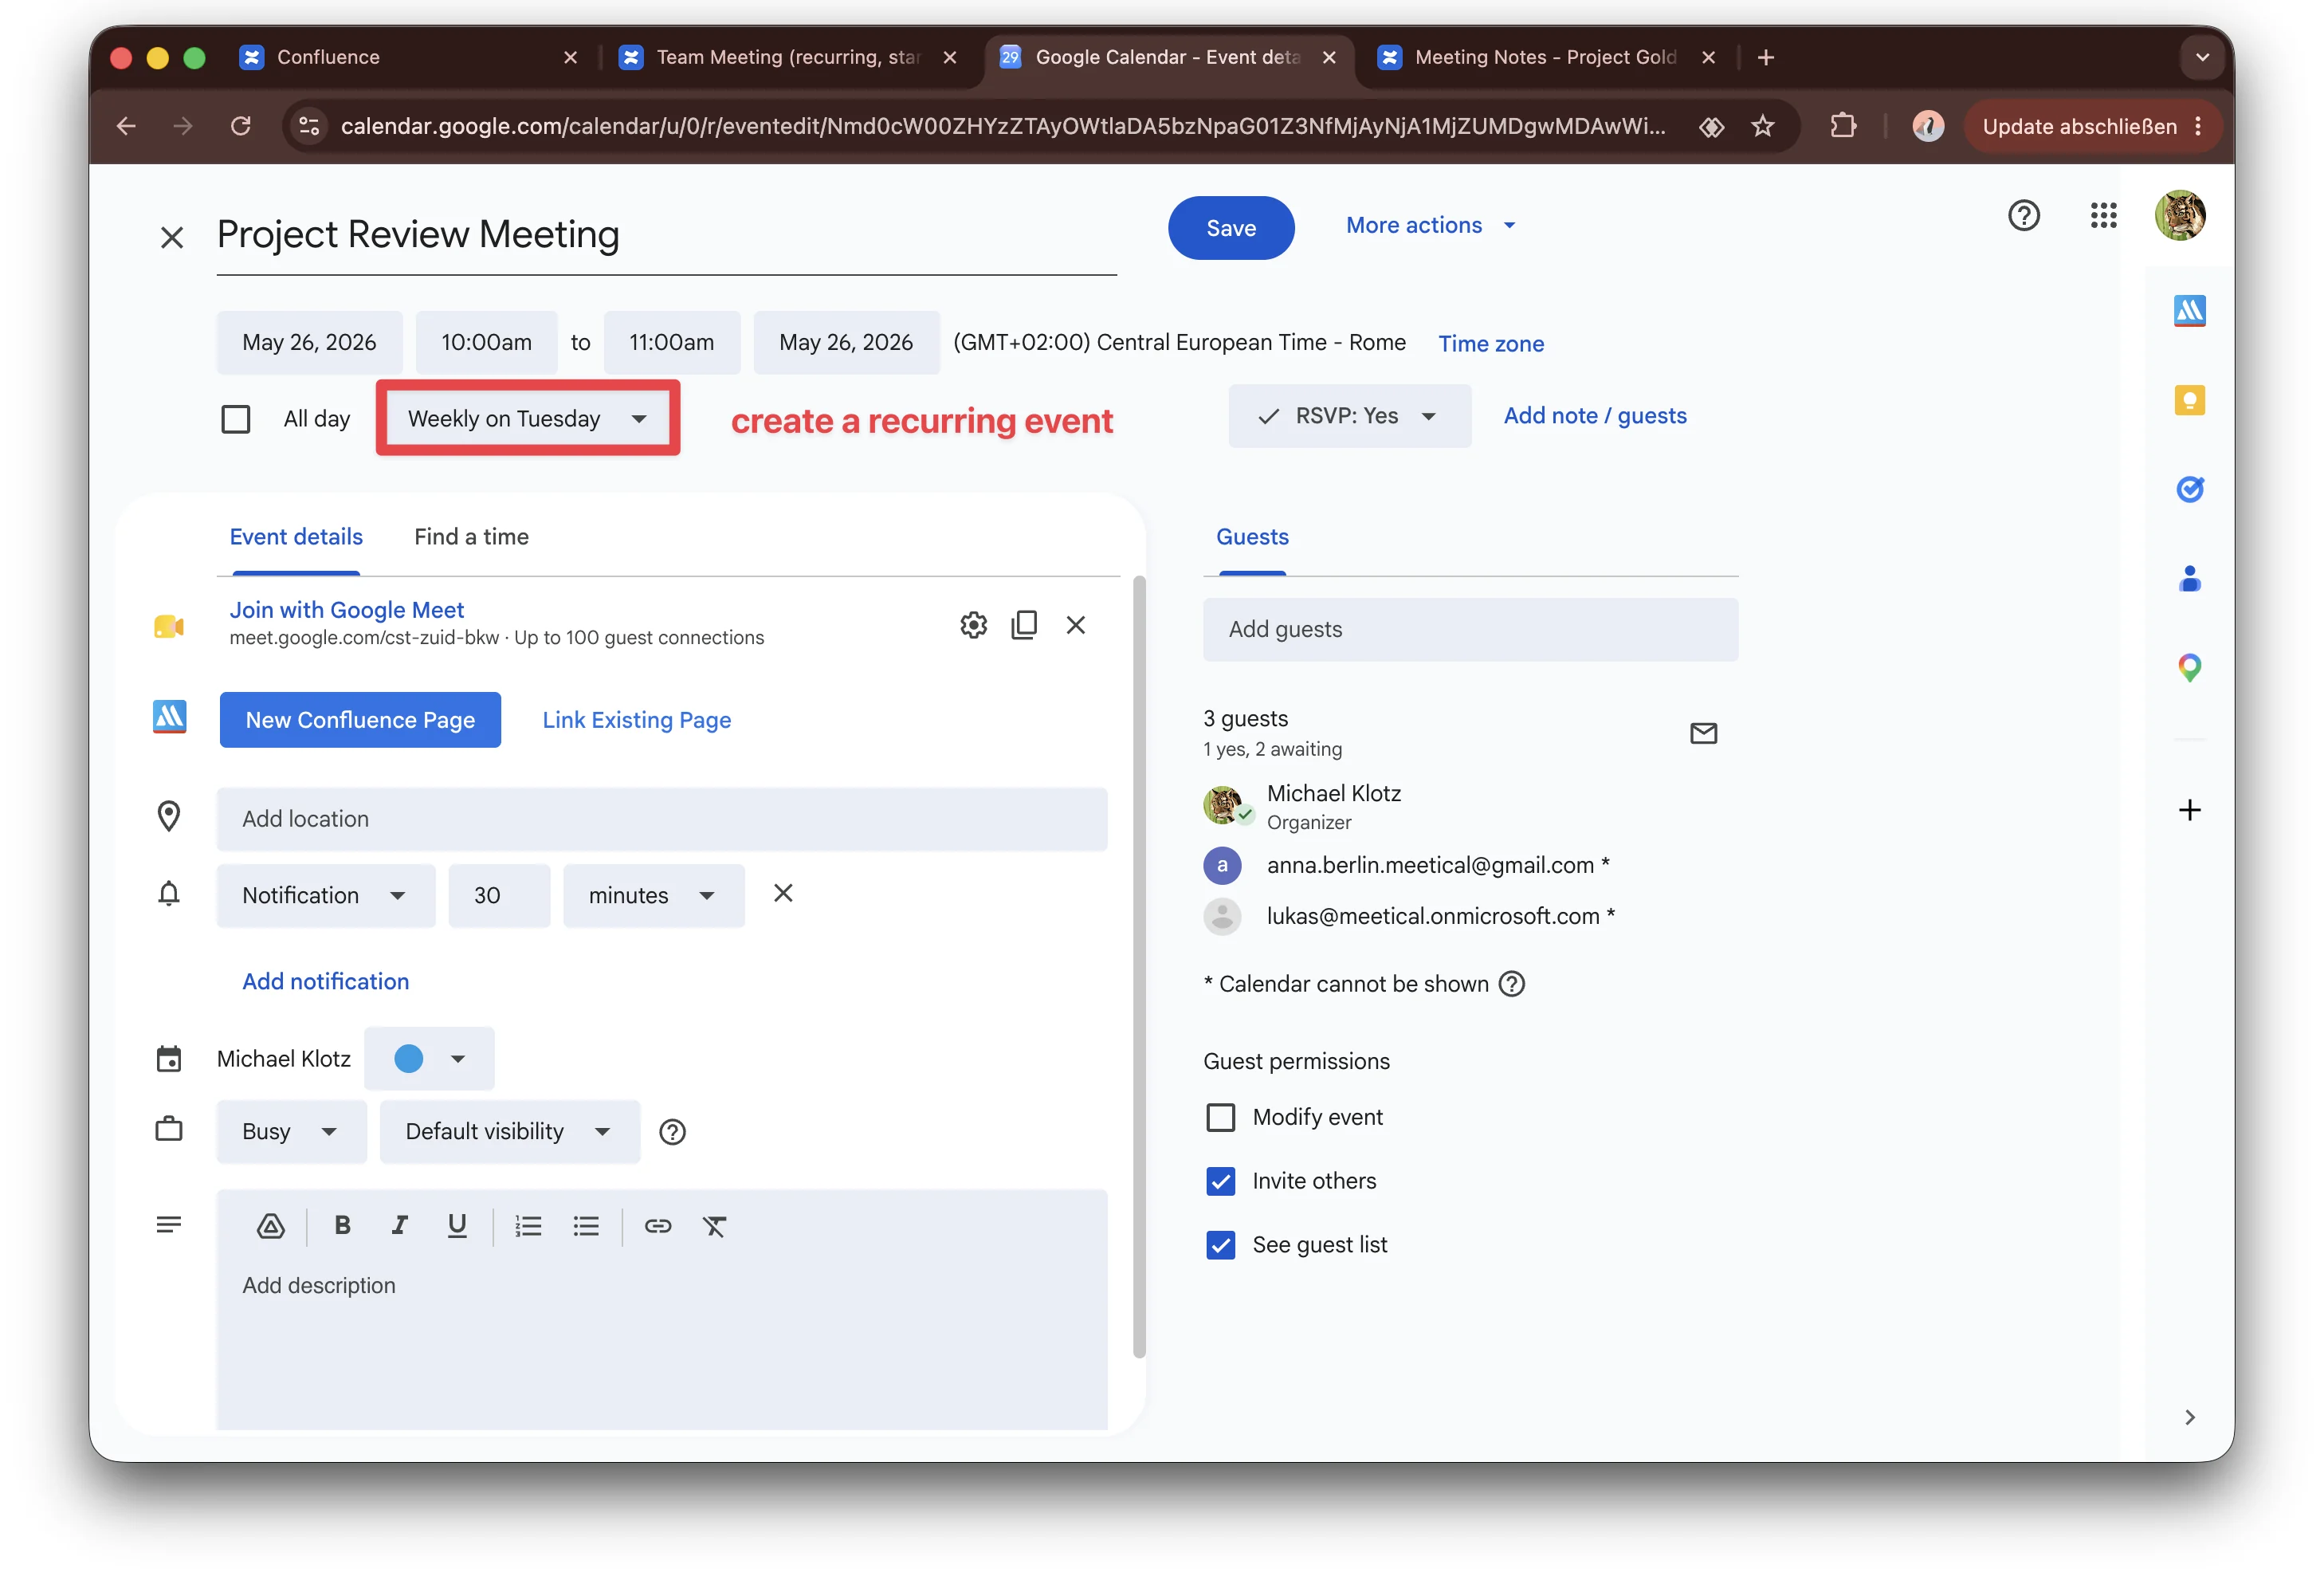Switch to Confluence browser tab
This screenshot has width=2324, height=1580.
408,57
